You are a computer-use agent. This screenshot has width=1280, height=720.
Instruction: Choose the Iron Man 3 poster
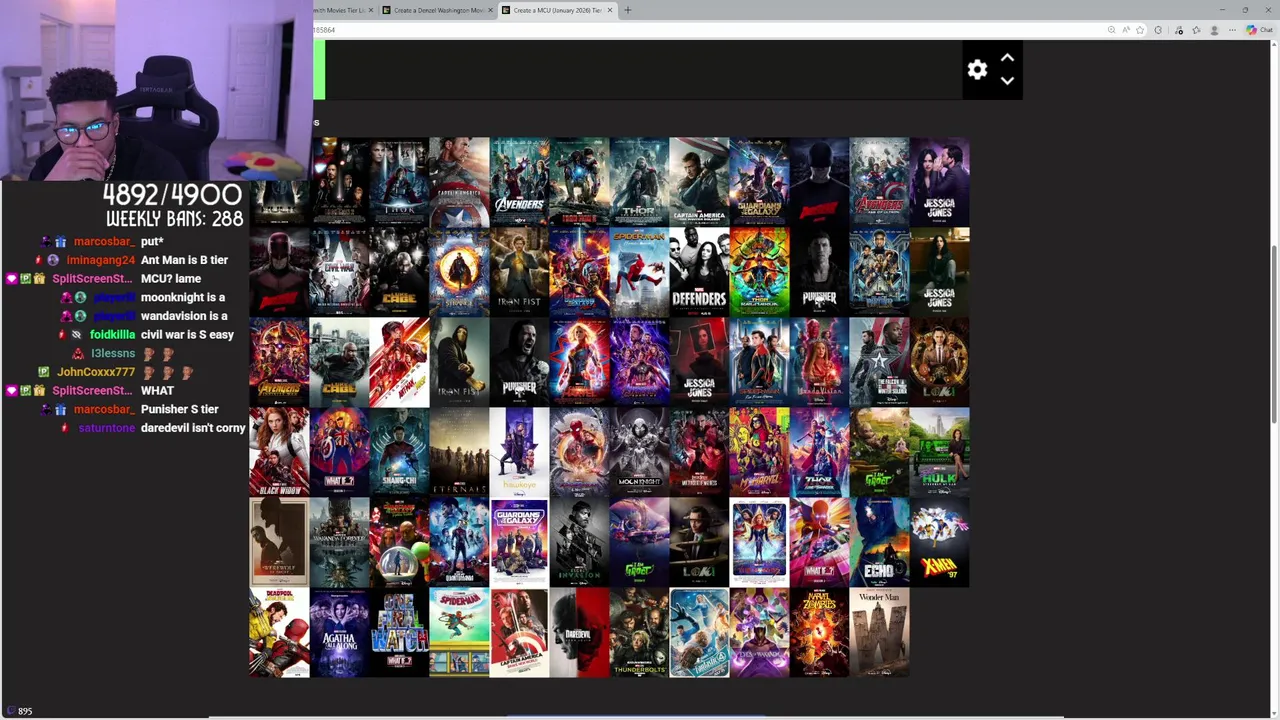(x=579, y=182)
